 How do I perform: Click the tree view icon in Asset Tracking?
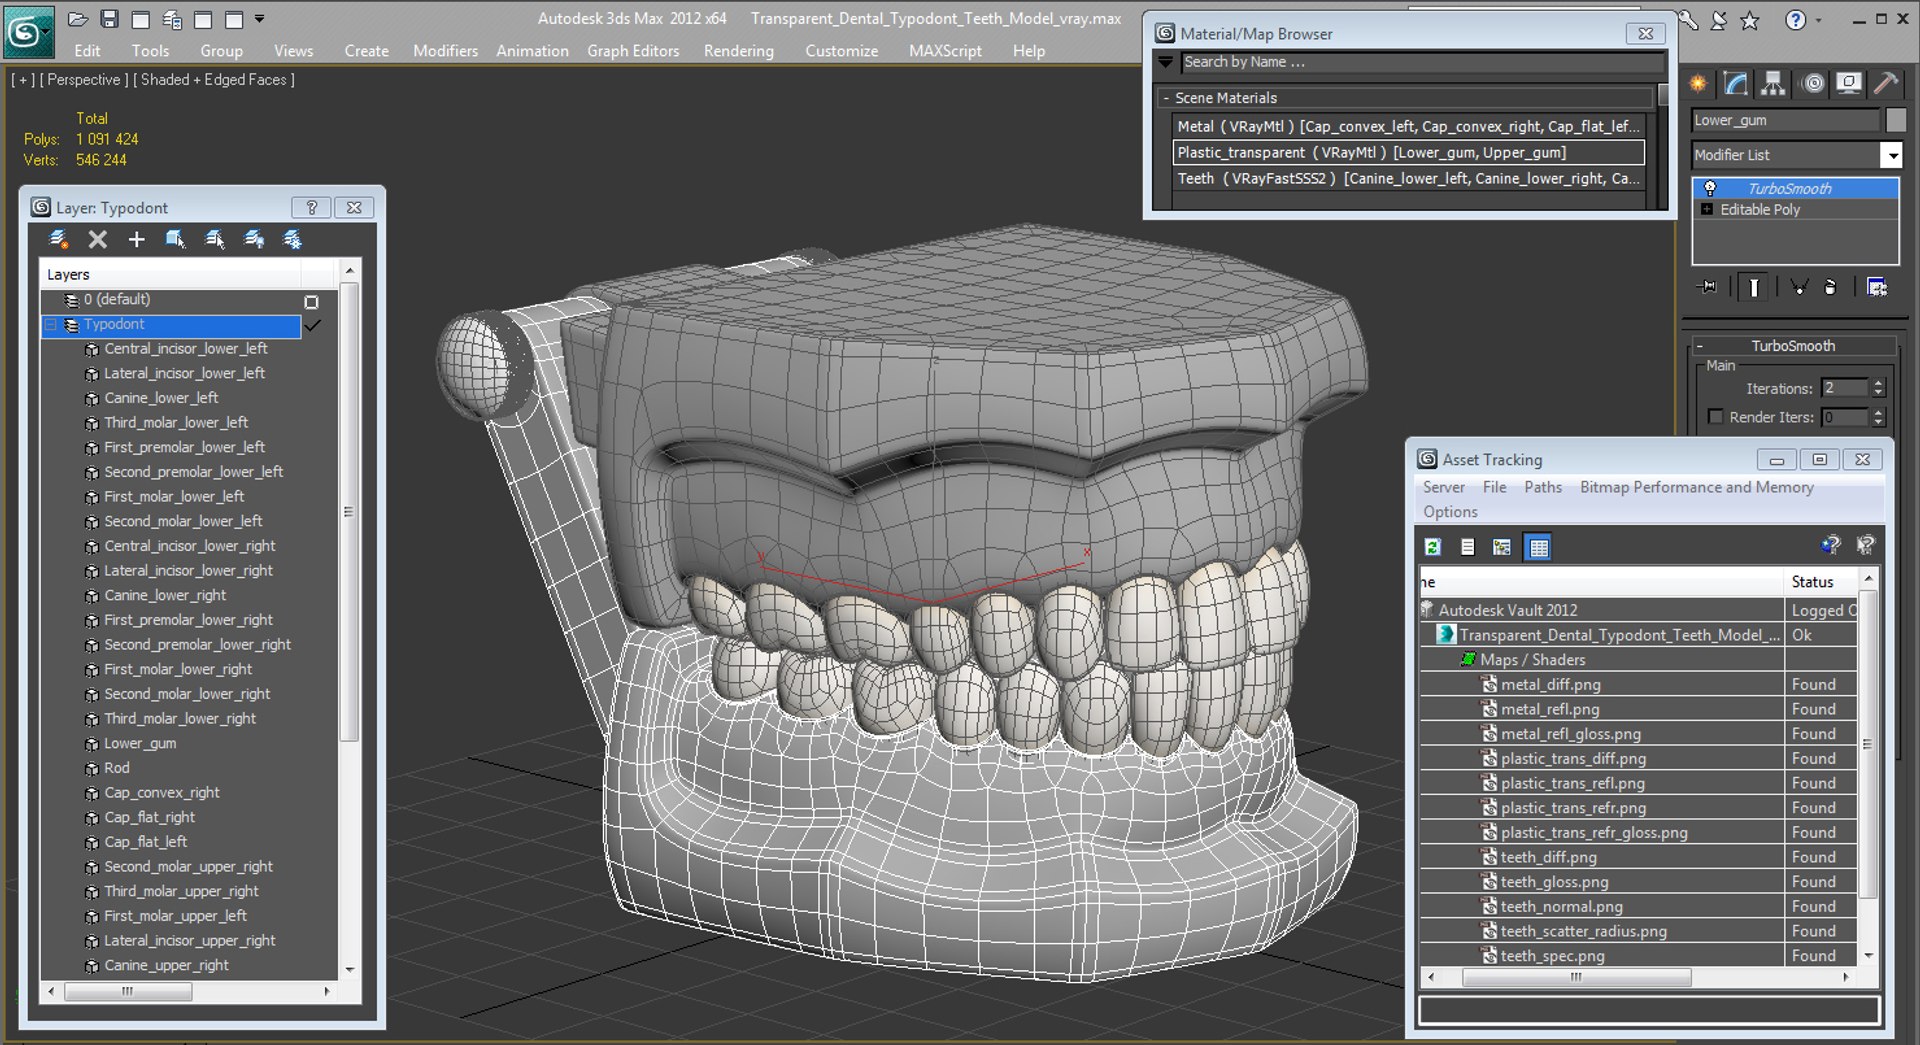[1501, 547]
